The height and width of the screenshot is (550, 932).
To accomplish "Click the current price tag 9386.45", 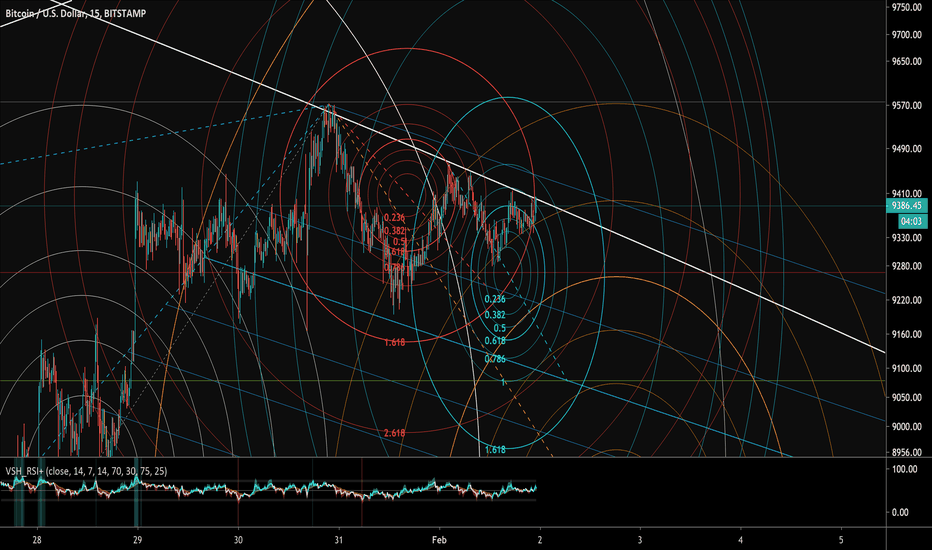I will pyautogui.click(x=907, y=206).
